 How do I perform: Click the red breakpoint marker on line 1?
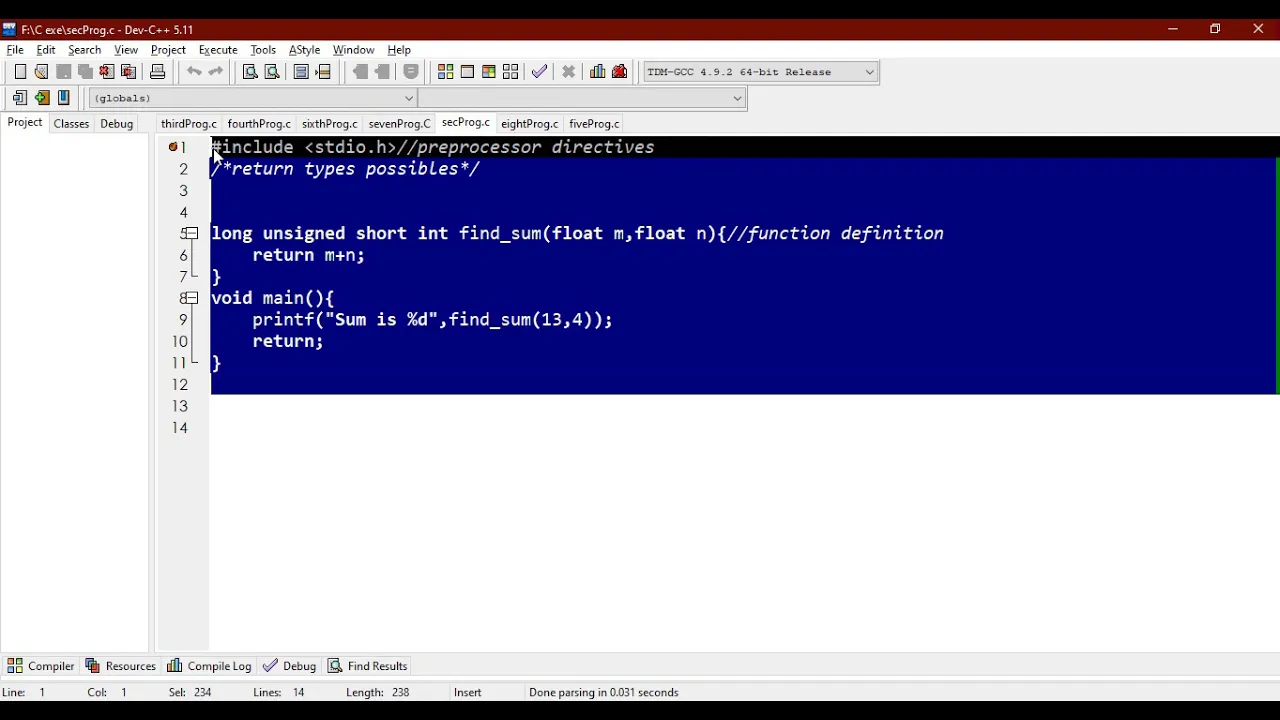173,147
